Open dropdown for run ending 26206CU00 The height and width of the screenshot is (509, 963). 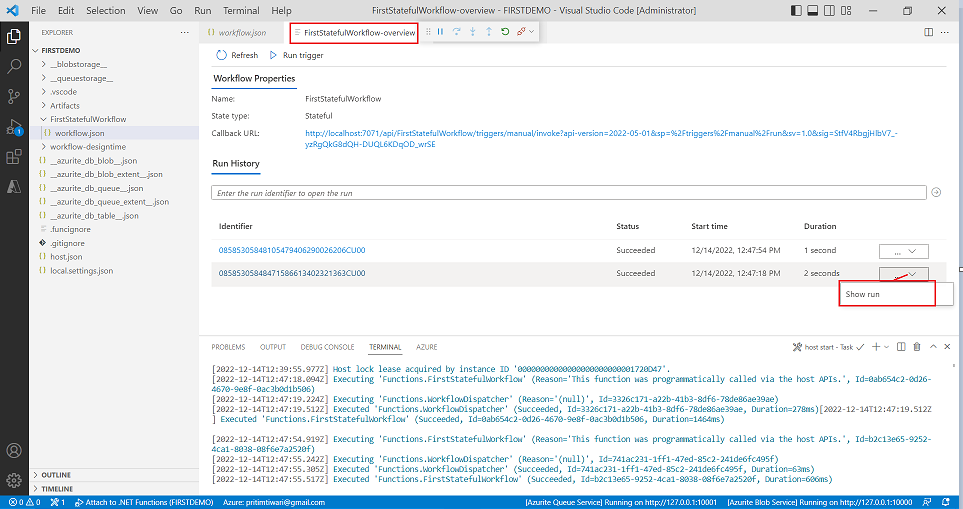[x=903, y=251]
